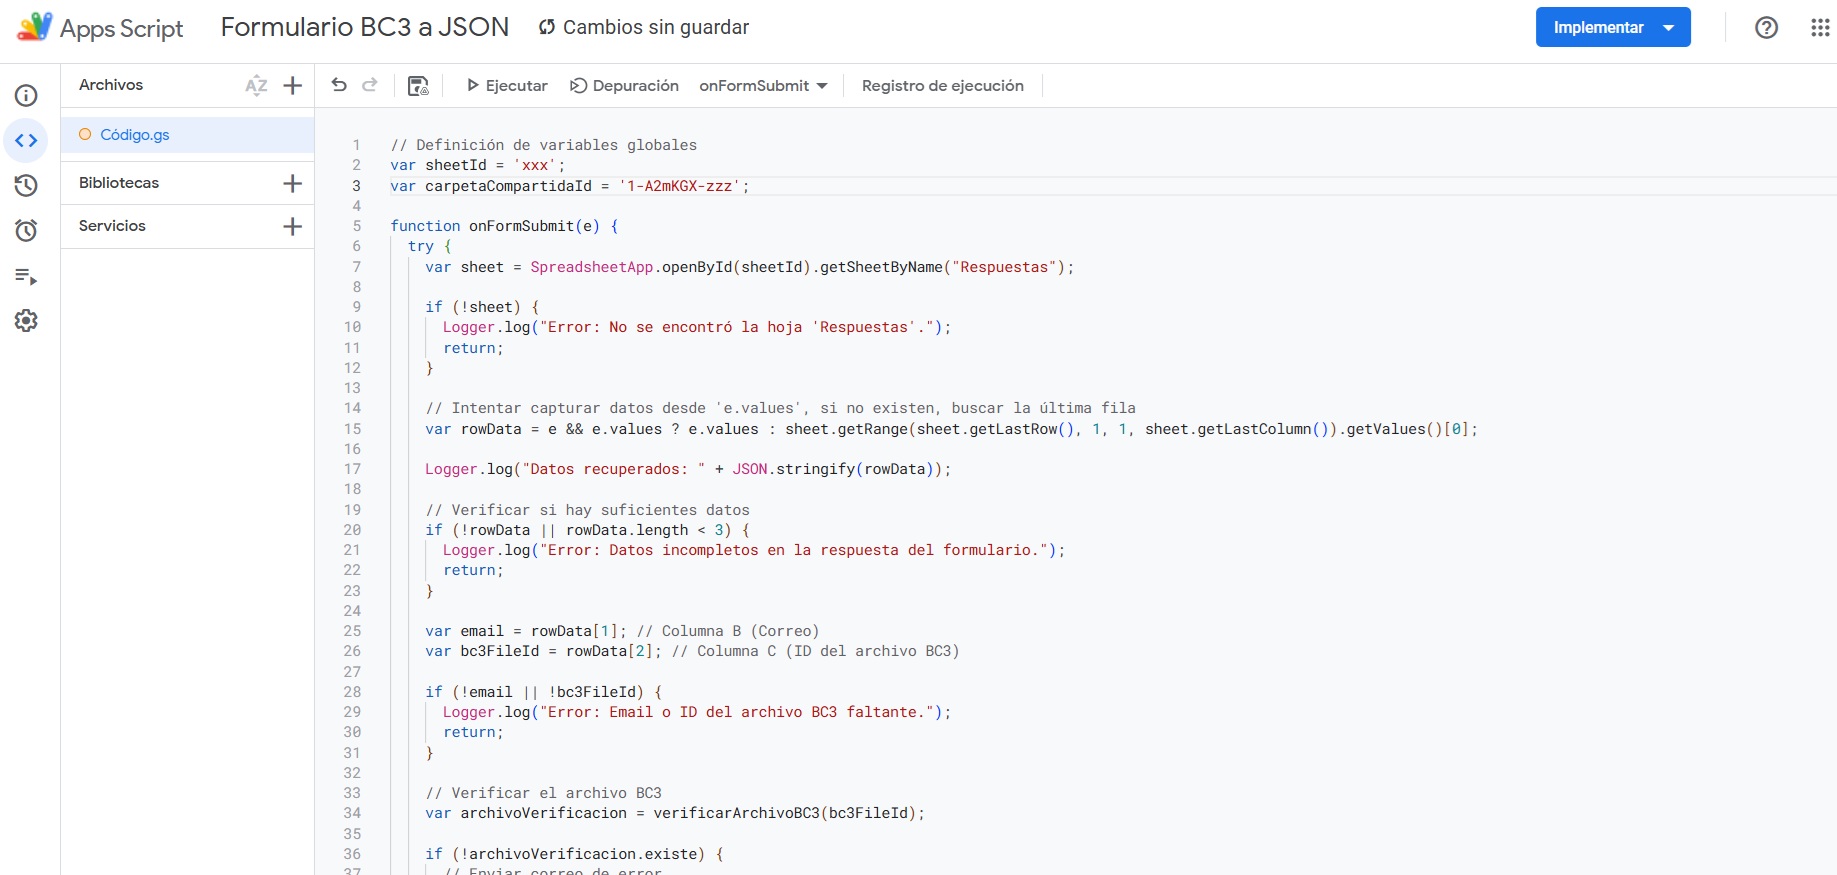Click the Servicios section label

(112, 226)
